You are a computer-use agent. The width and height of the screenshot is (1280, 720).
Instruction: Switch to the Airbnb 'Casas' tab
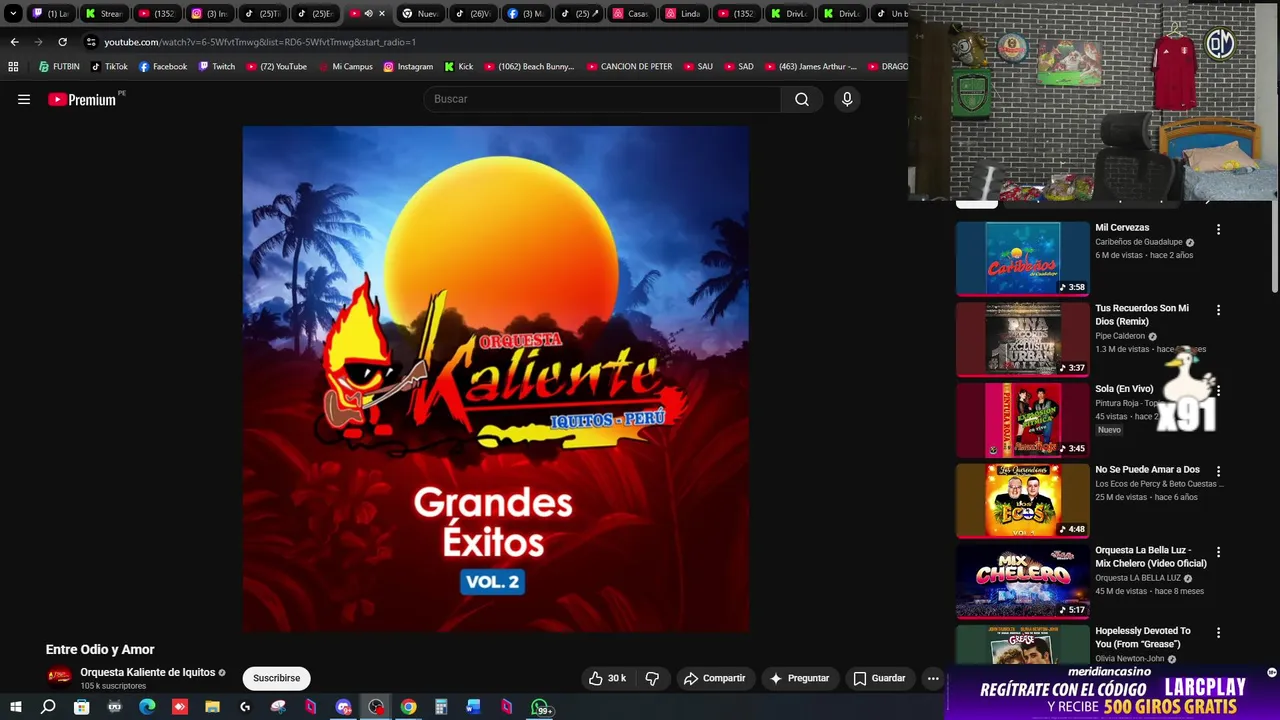tap(631, 14)
